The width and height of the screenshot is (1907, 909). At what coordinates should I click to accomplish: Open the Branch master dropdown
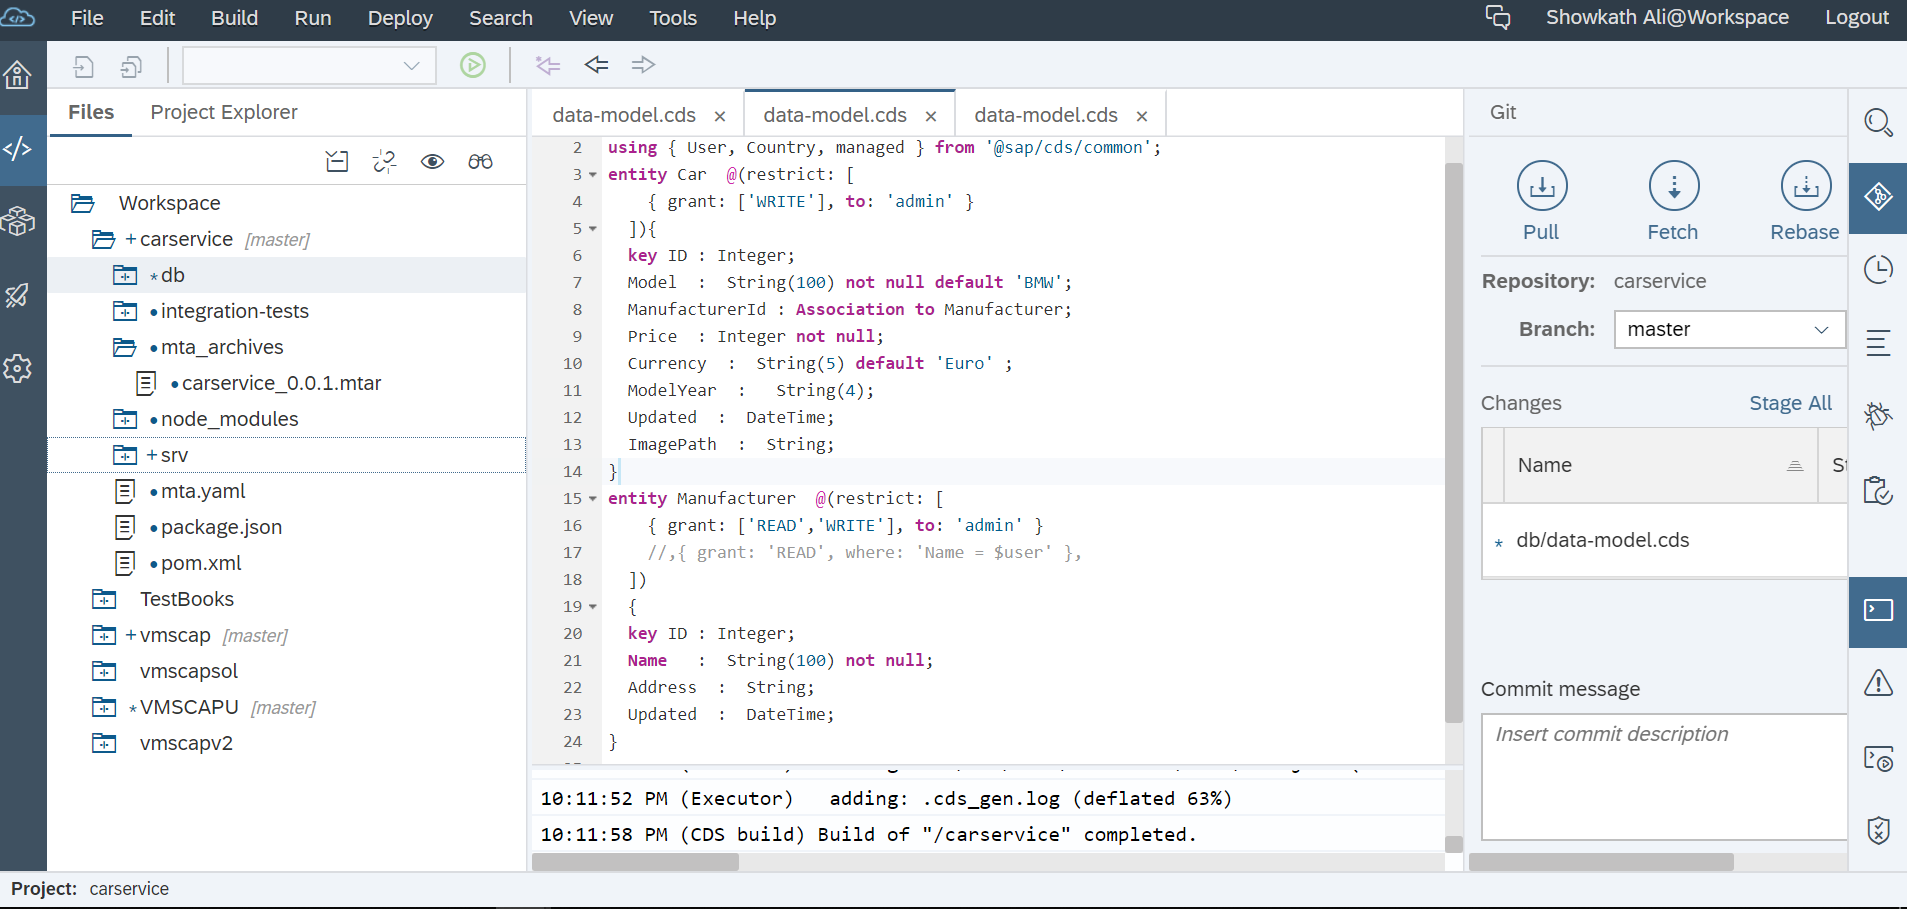(1728, 329)
